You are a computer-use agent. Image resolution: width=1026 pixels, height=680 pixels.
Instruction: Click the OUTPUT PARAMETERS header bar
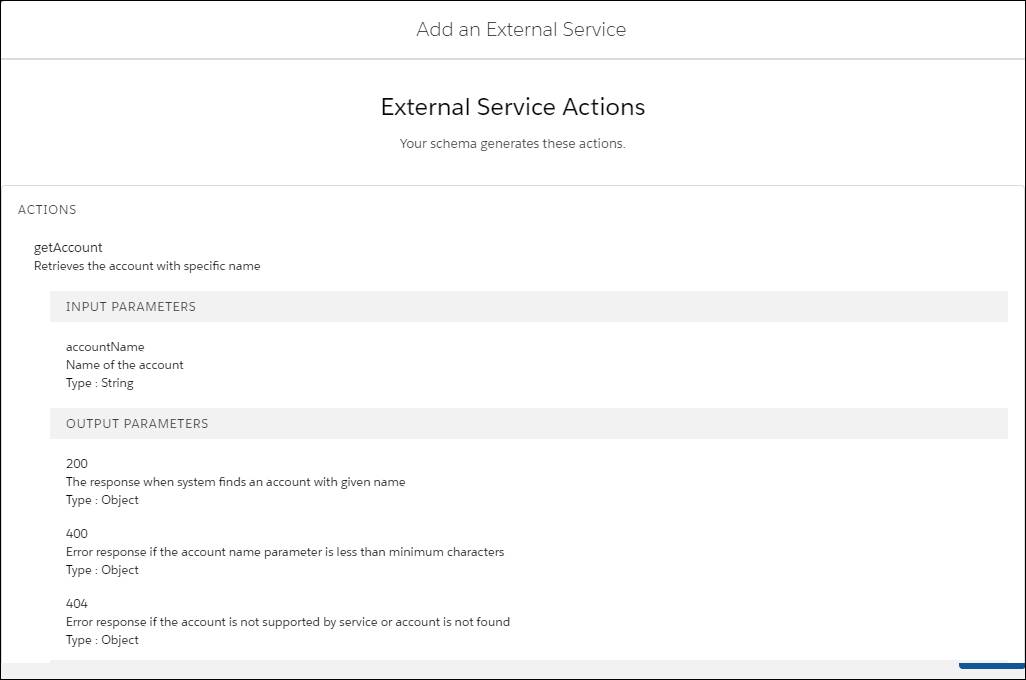(x=529, y=423)
